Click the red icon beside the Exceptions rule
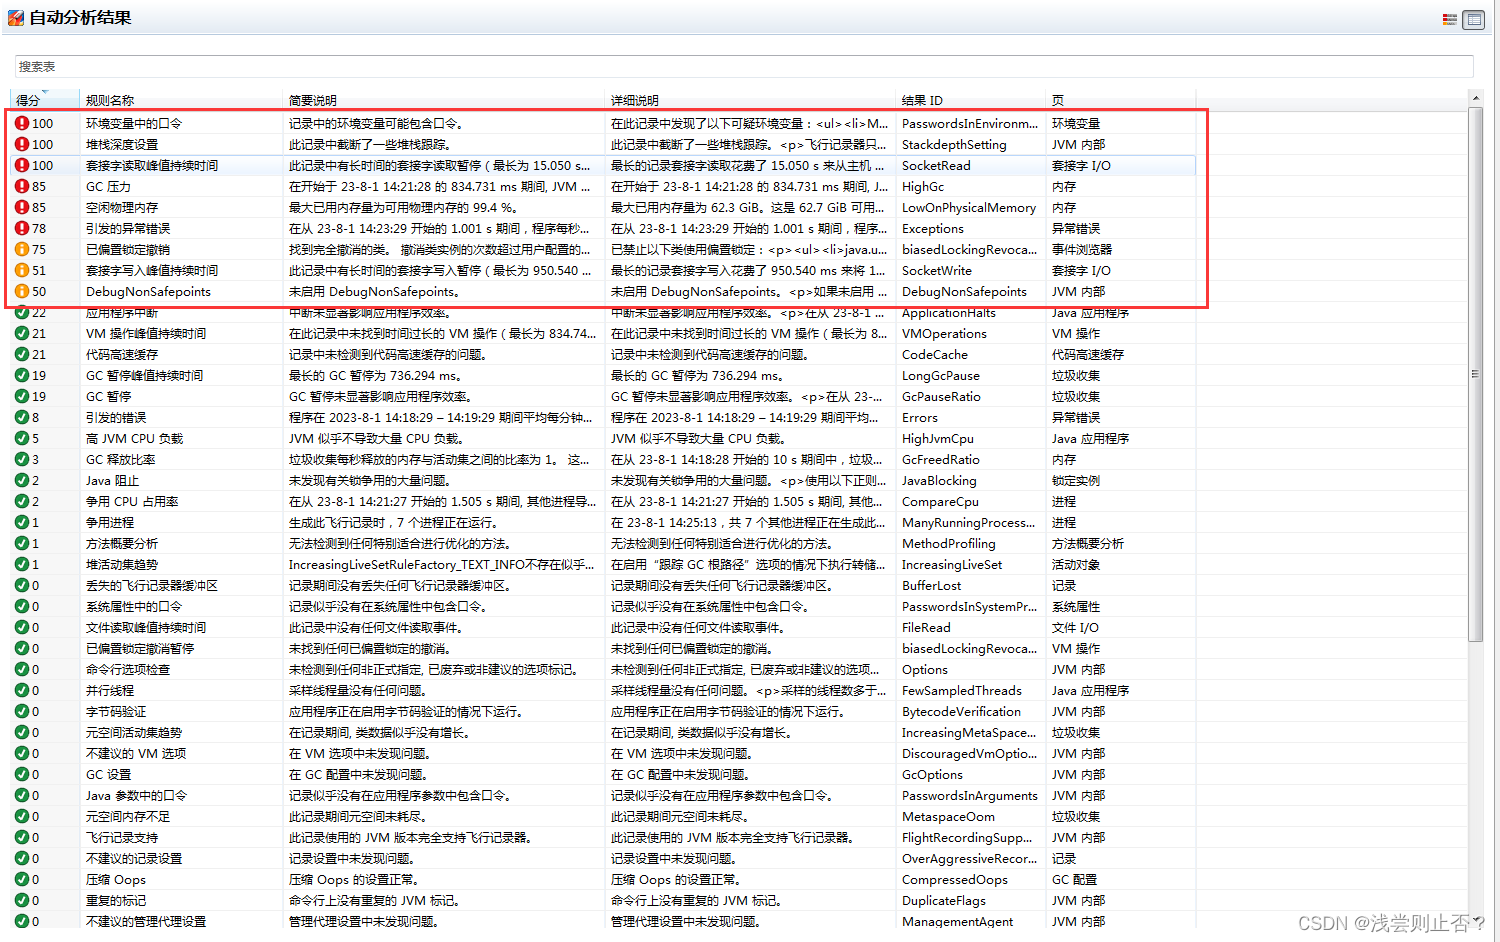The height and width of the screenshot is (942, 1500). [24, 228]
